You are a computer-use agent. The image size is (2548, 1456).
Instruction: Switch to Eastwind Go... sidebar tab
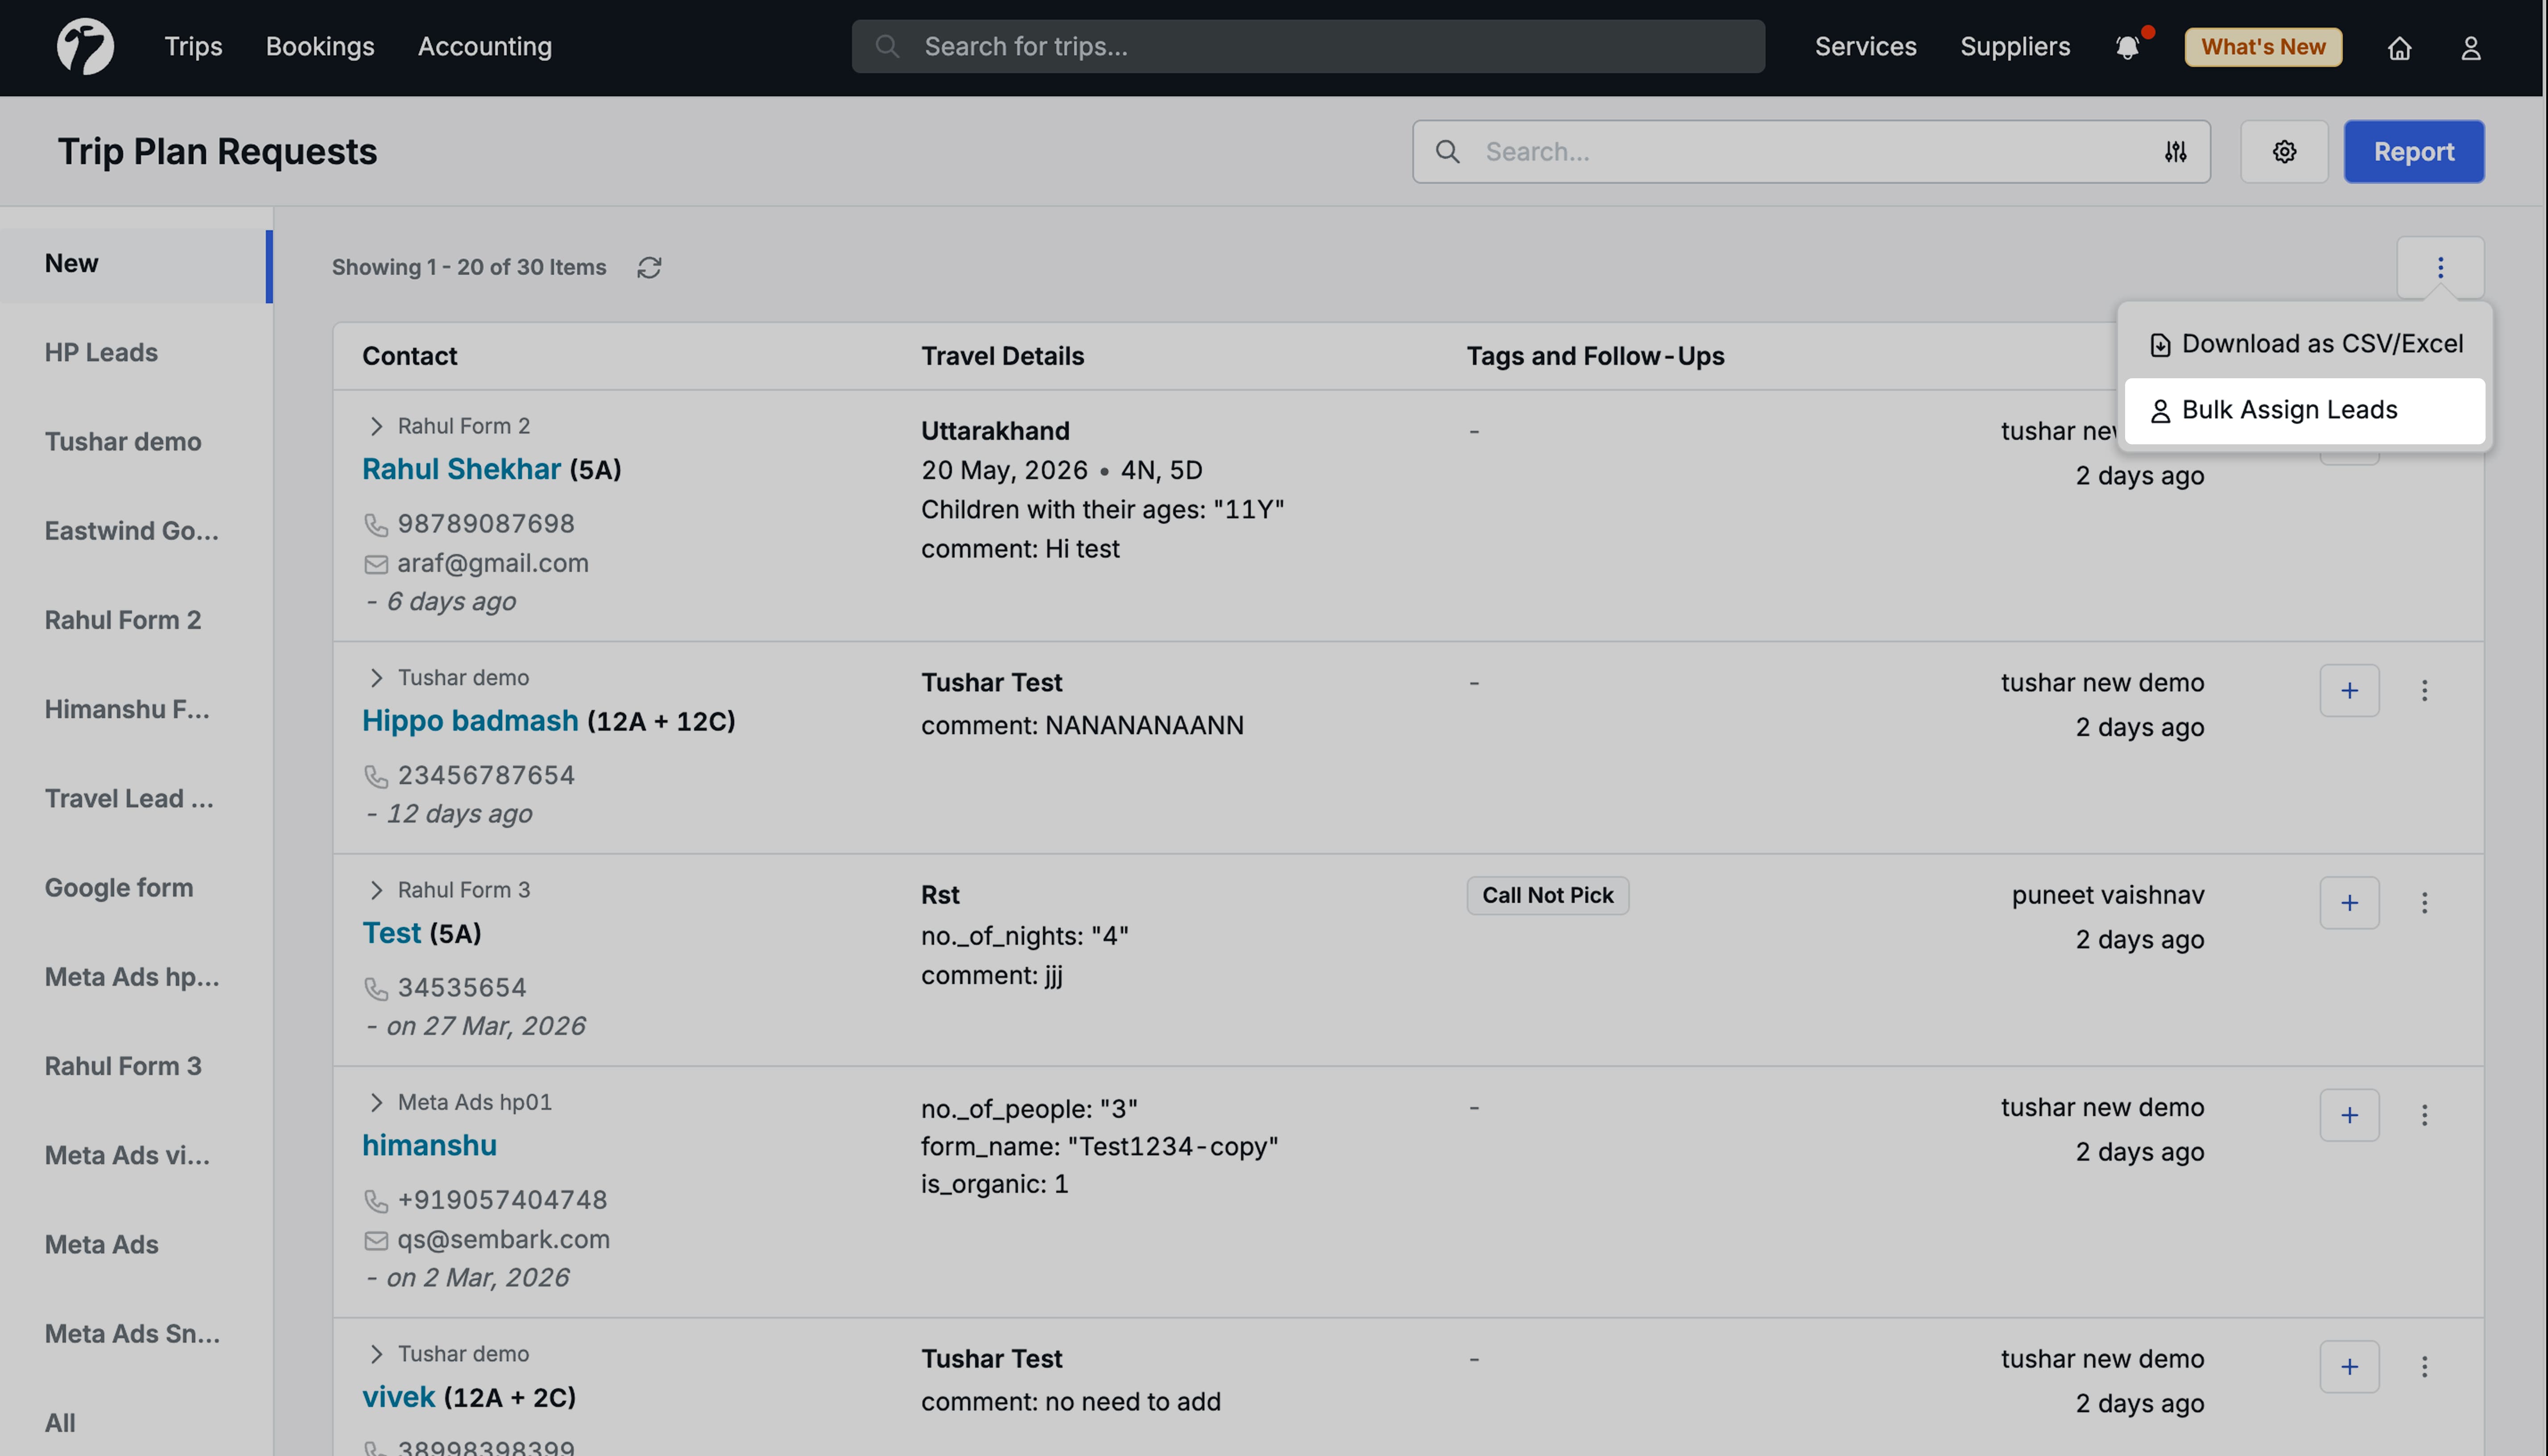click(136, 531)
